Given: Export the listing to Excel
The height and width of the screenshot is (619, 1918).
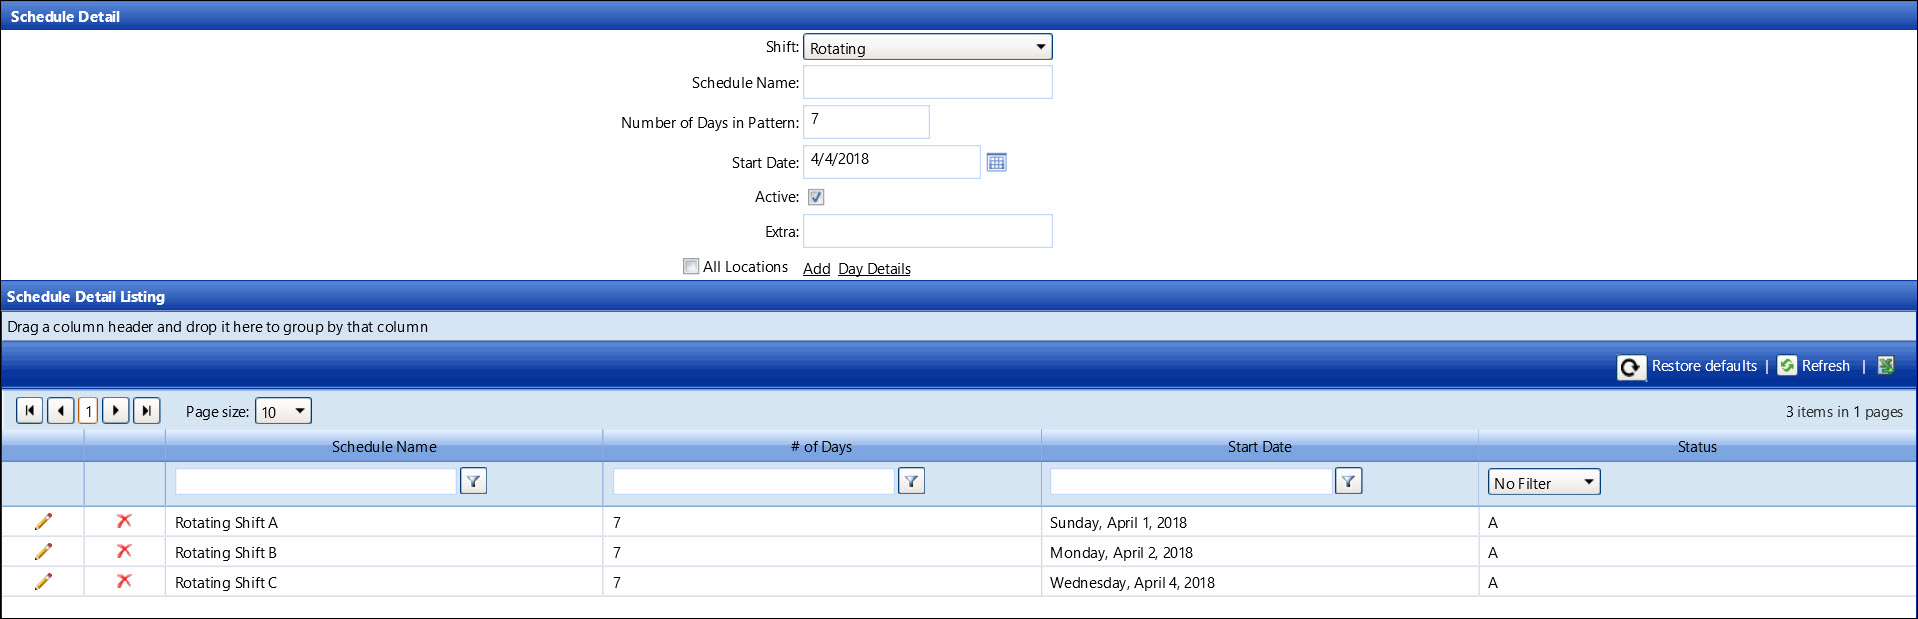Looking at the screenshot, I should (x=1886, y=366).
